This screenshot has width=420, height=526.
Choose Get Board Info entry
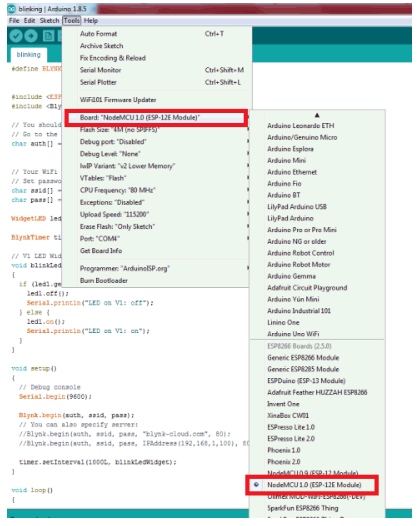click(156, 251)
